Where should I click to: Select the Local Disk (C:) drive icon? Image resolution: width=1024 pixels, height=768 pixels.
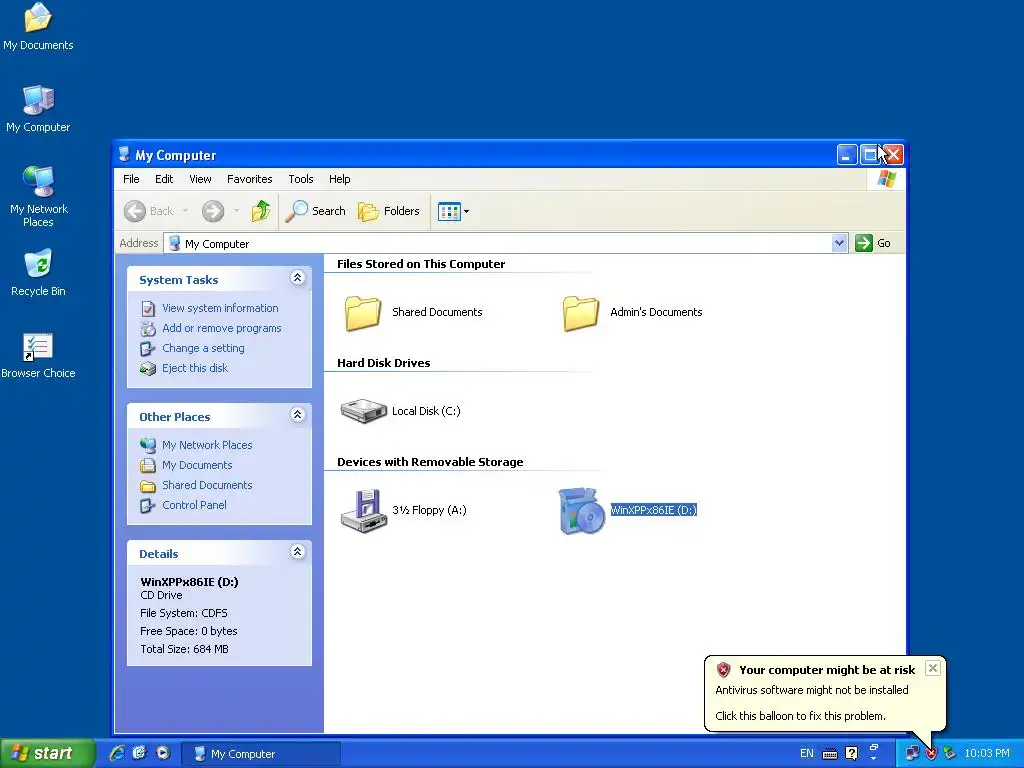coord(364,411)
